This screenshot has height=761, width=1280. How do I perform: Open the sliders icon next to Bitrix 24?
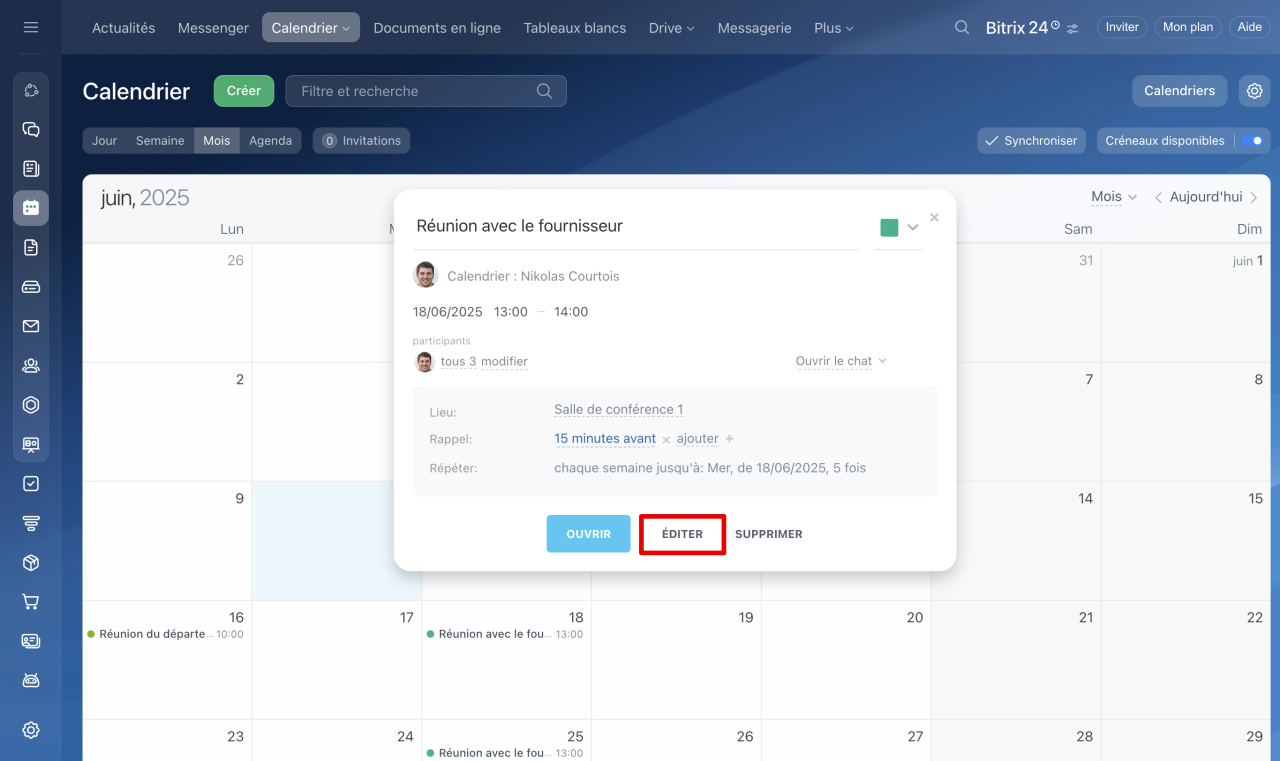(x=1073, y=29)
